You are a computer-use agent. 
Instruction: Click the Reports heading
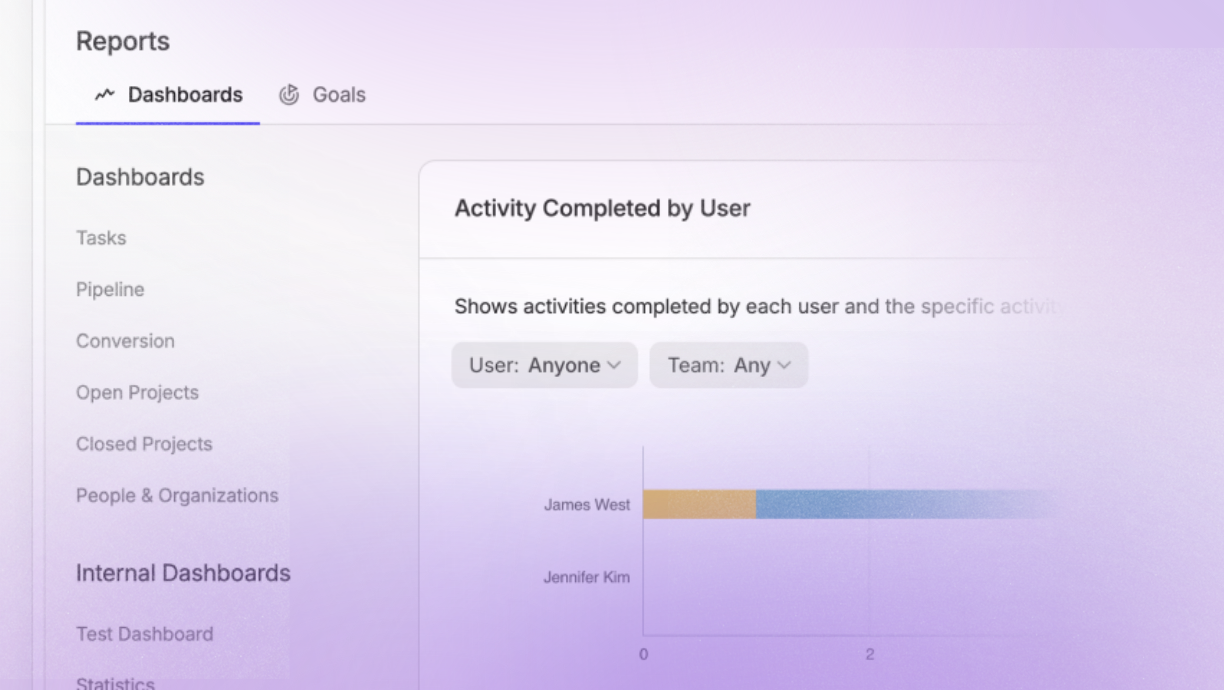[x=122, y=42]
